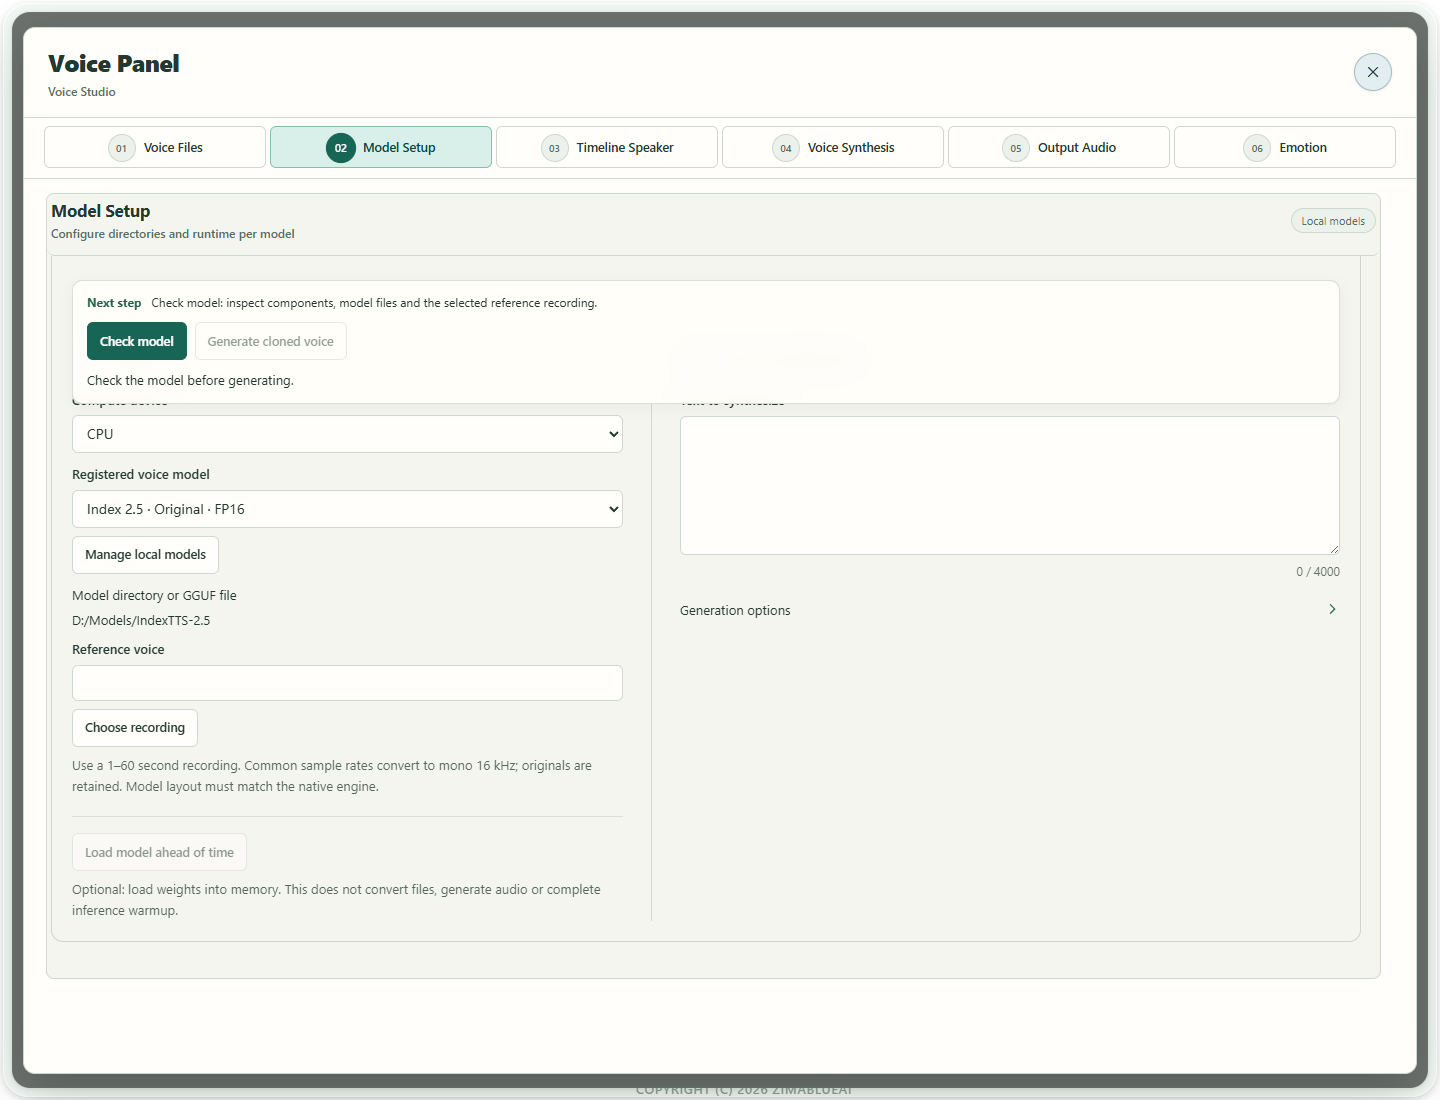
Task: Close the Voice Panel with the X button
Action: pos(1372,72)
